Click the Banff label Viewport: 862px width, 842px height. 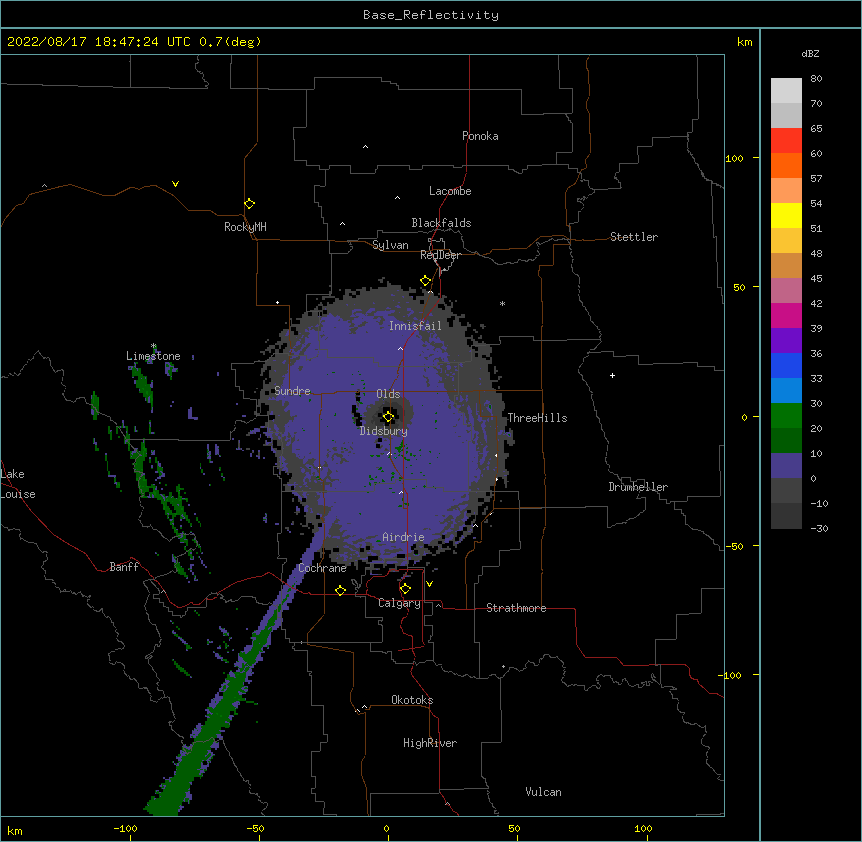pyautogui.click(x=124, y=567)
